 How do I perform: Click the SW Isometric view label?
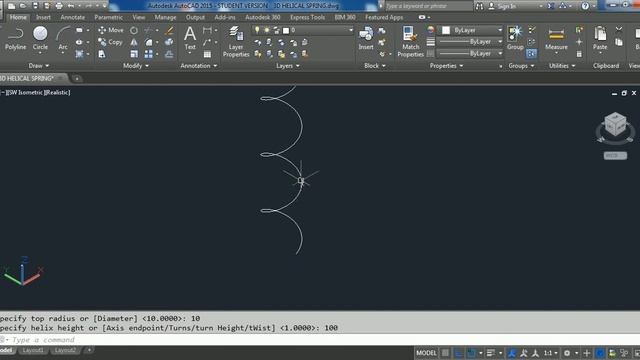click(x=24, y=93)
